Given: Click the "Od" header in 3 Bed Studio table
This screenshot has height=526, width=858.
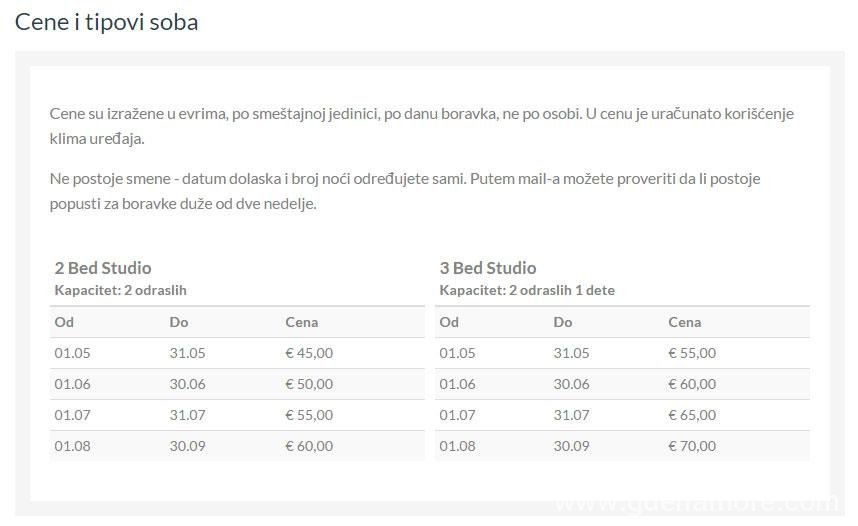Looking at the screenshot, I should click(449, 322).
